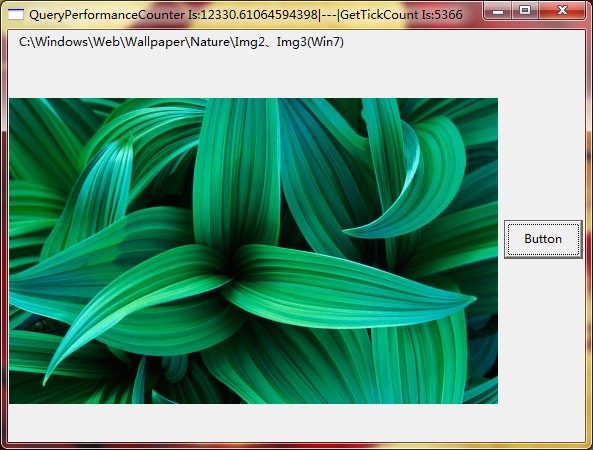Screen dimensions: 593x450
Task: Click the Button control
Action: coord(543,239)
